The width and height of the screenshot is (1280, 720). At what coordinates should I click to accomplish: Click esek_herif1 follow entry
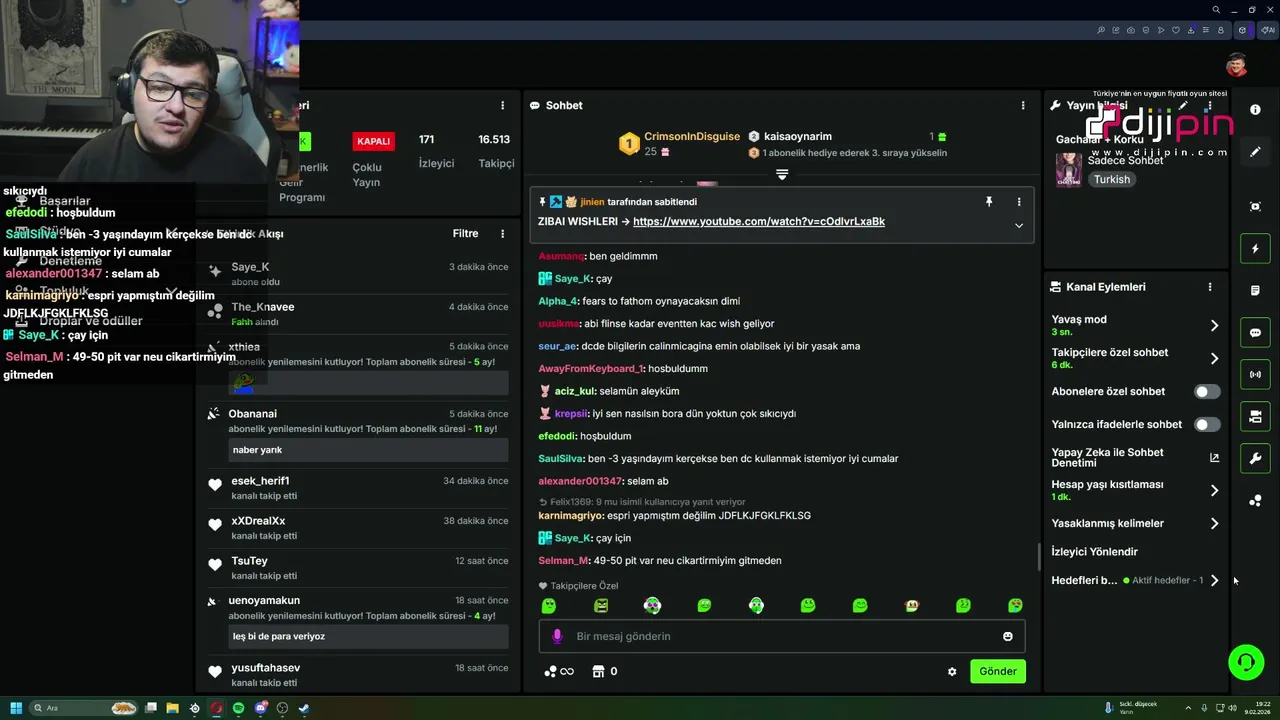[x=357, y=487]
